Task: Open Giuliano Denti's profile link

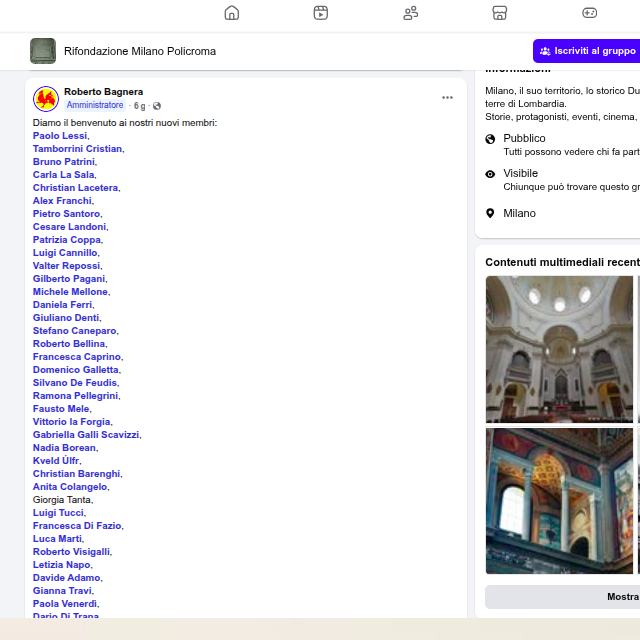Action: (66, 318)
